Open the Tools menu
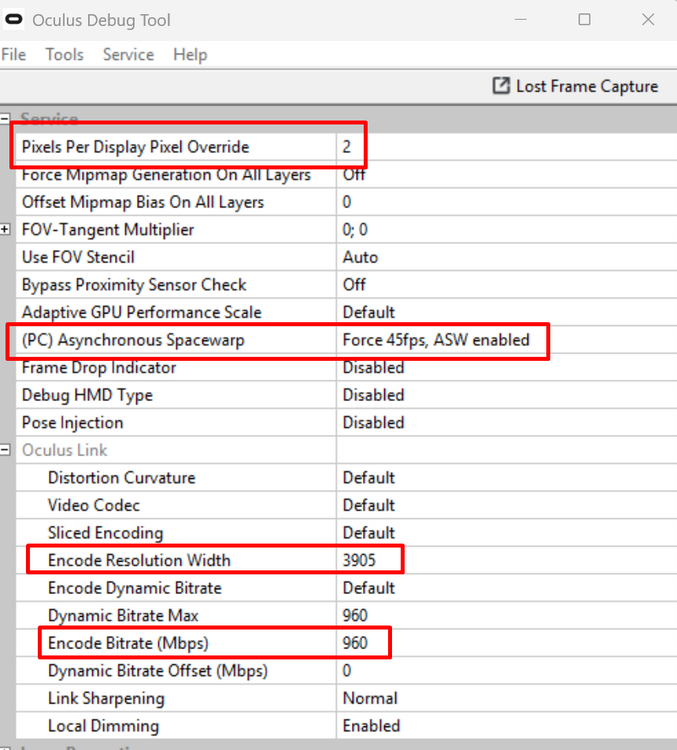The height and width of the screenshot is (750, 677). tap(64, 55)
